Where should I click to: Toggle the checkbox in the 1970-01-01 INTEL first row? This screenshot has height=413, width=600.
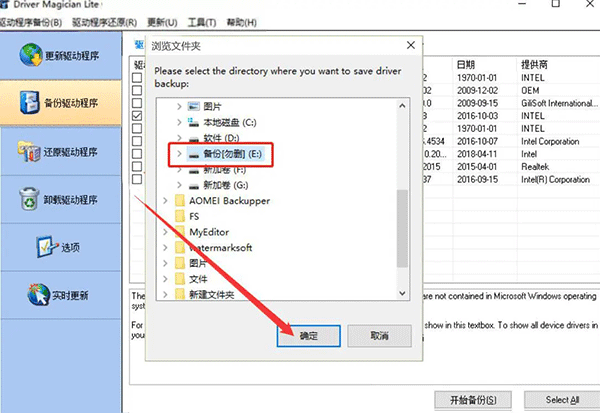click(137, 78)
